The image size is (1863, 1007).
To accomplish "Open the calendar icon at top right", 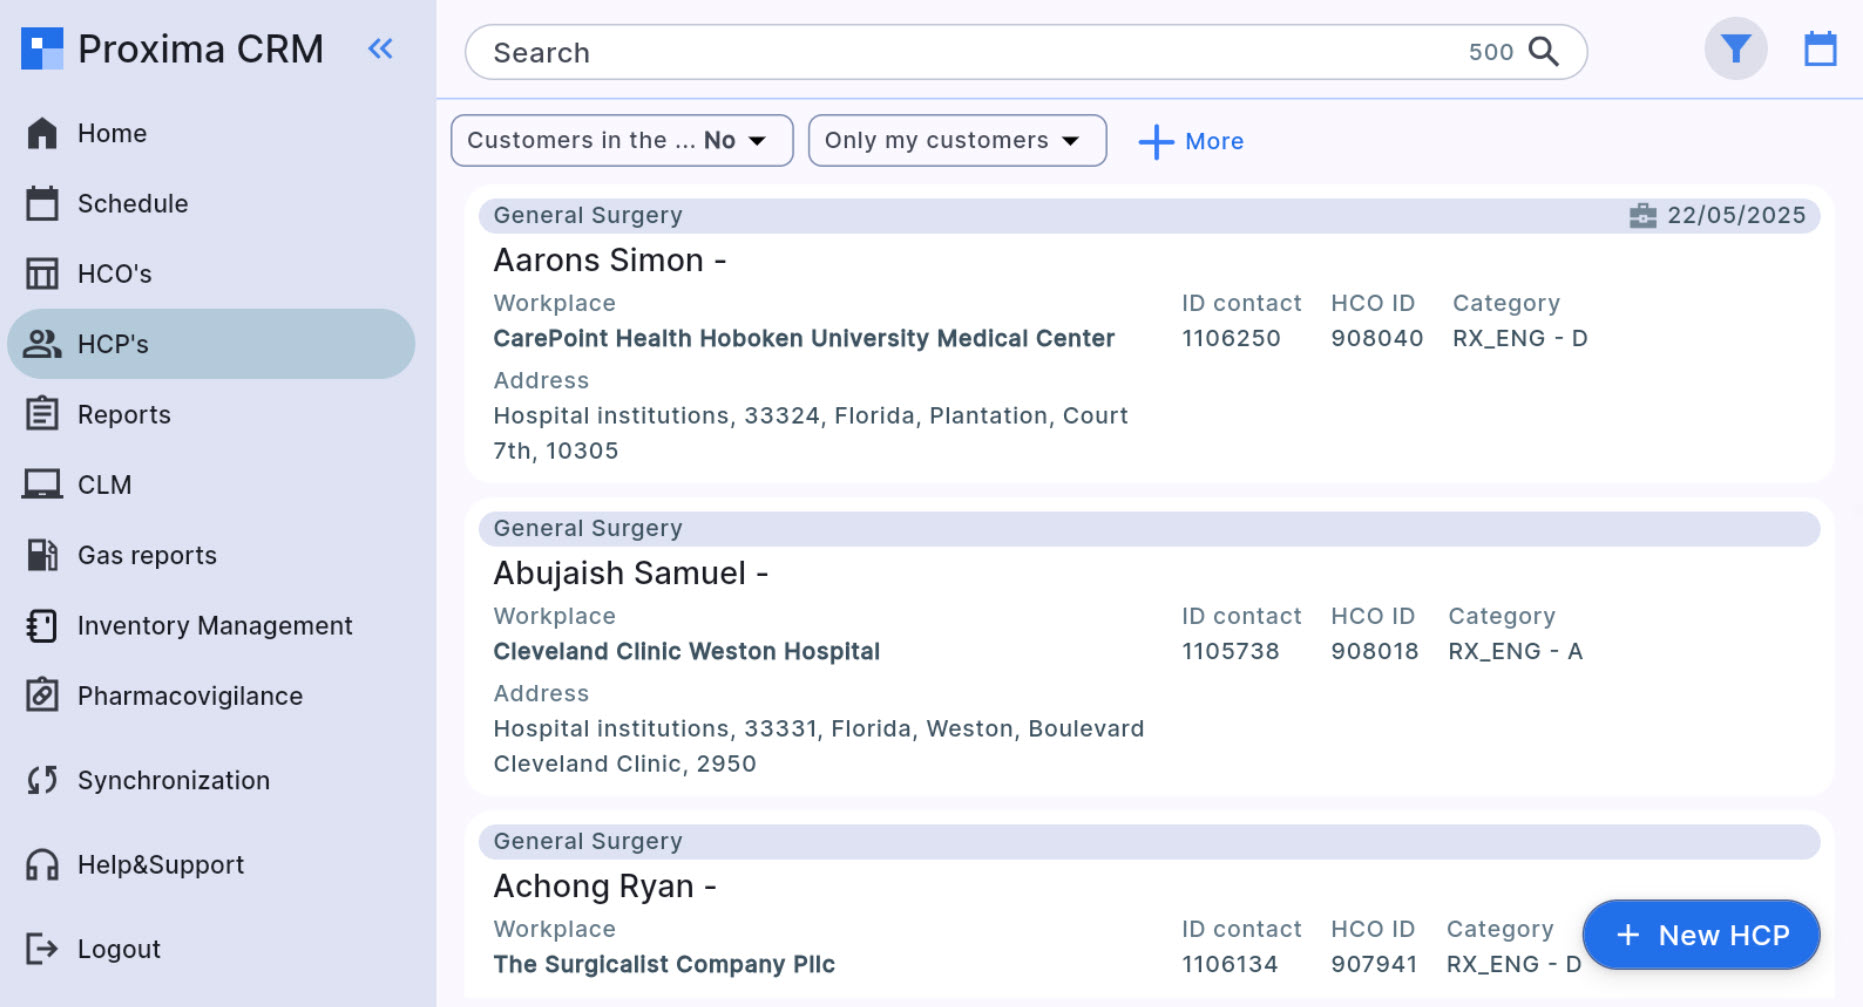I will pos(1819,49).
